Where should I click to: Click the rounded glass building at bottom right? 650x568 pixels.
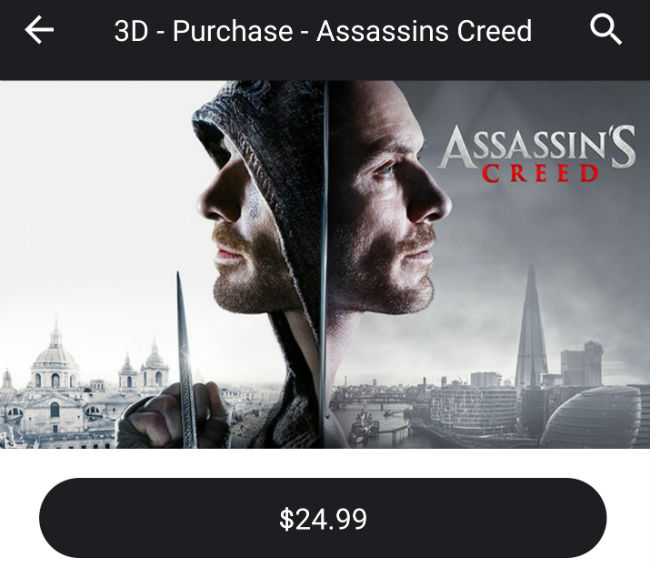[591, 417]
